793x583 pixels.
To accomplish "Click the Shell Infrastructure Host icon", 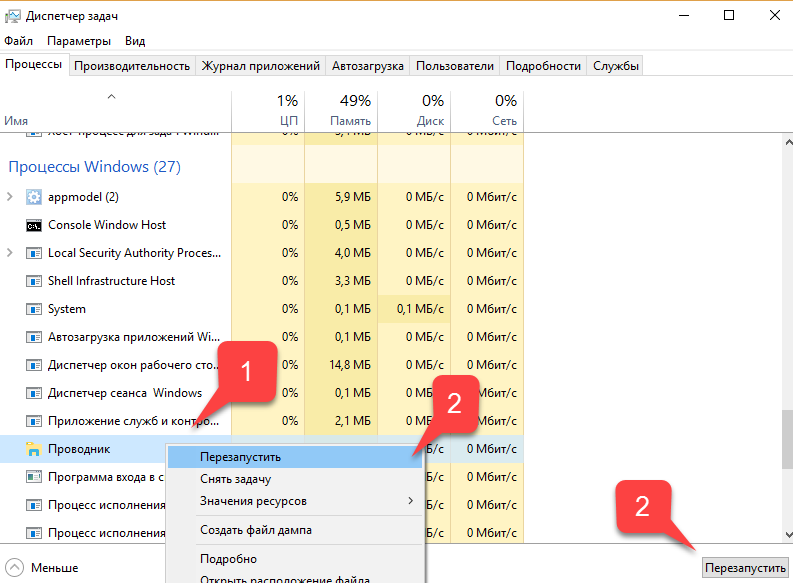I will (34, 281).
